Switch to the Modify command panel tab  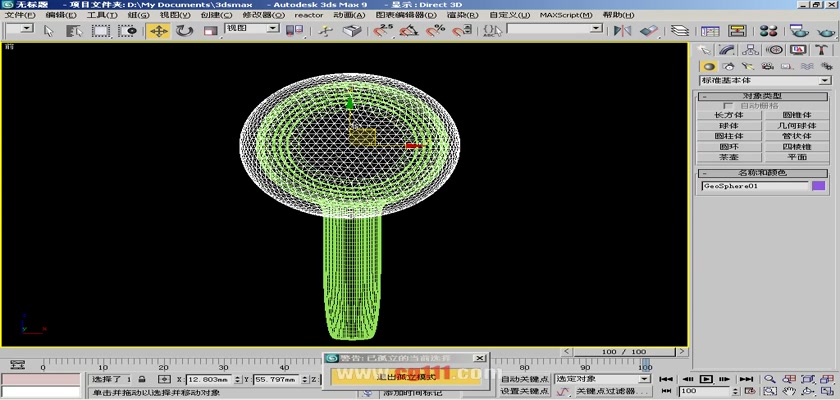pyautogui.click(x=727, y=50)
